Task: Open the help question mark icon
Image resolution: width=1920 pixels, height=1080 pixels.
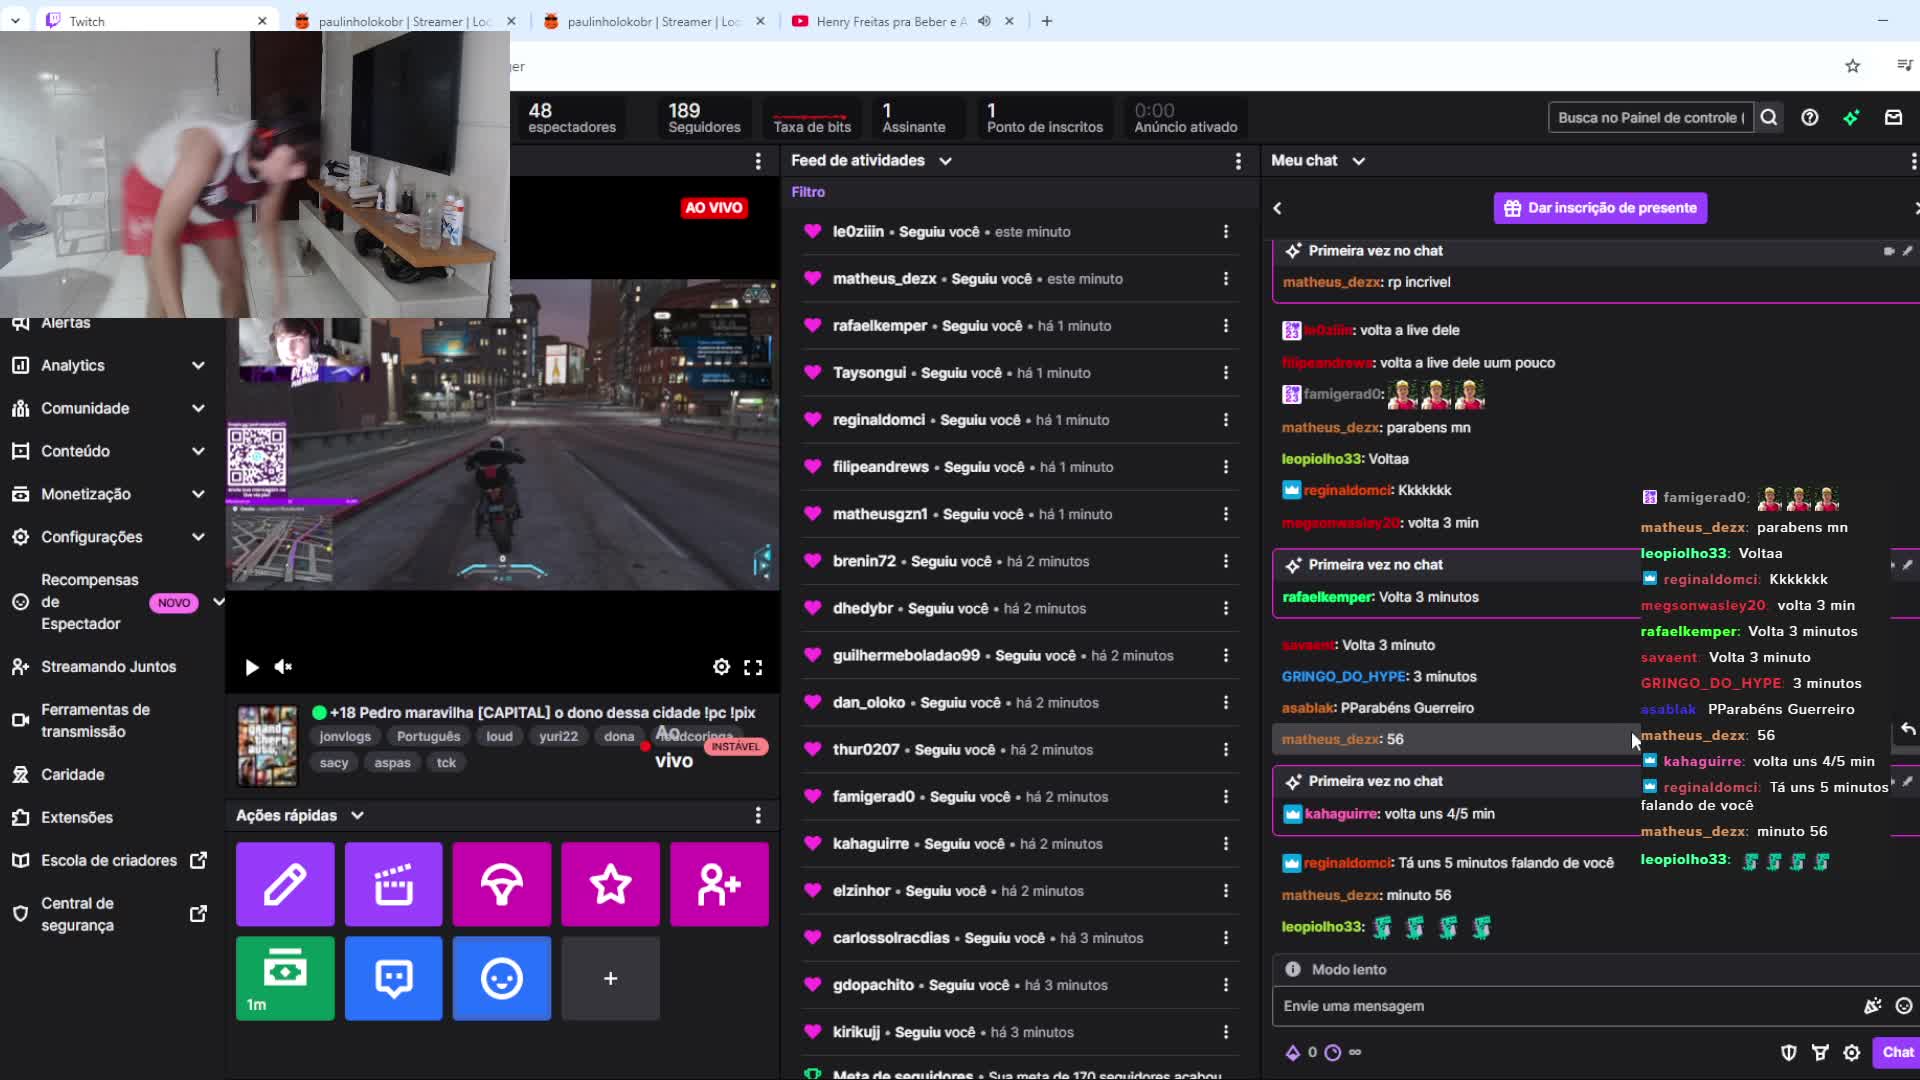Action: [1810, 117]
